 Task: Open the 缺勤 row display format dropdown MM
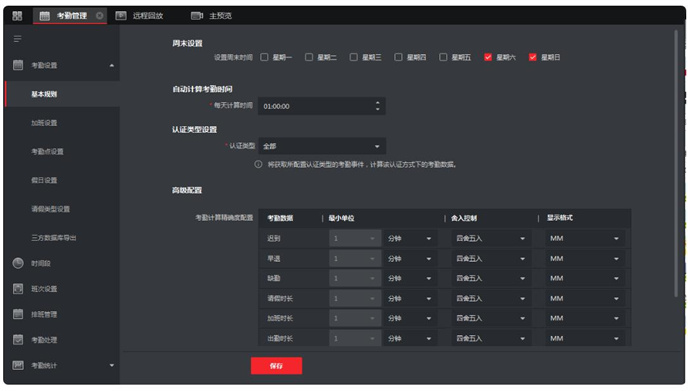585,278
